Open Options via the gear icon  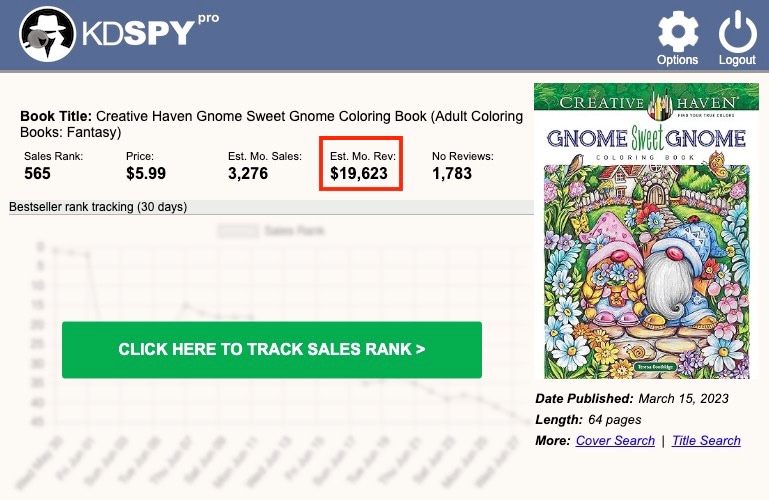coord(677,31)
